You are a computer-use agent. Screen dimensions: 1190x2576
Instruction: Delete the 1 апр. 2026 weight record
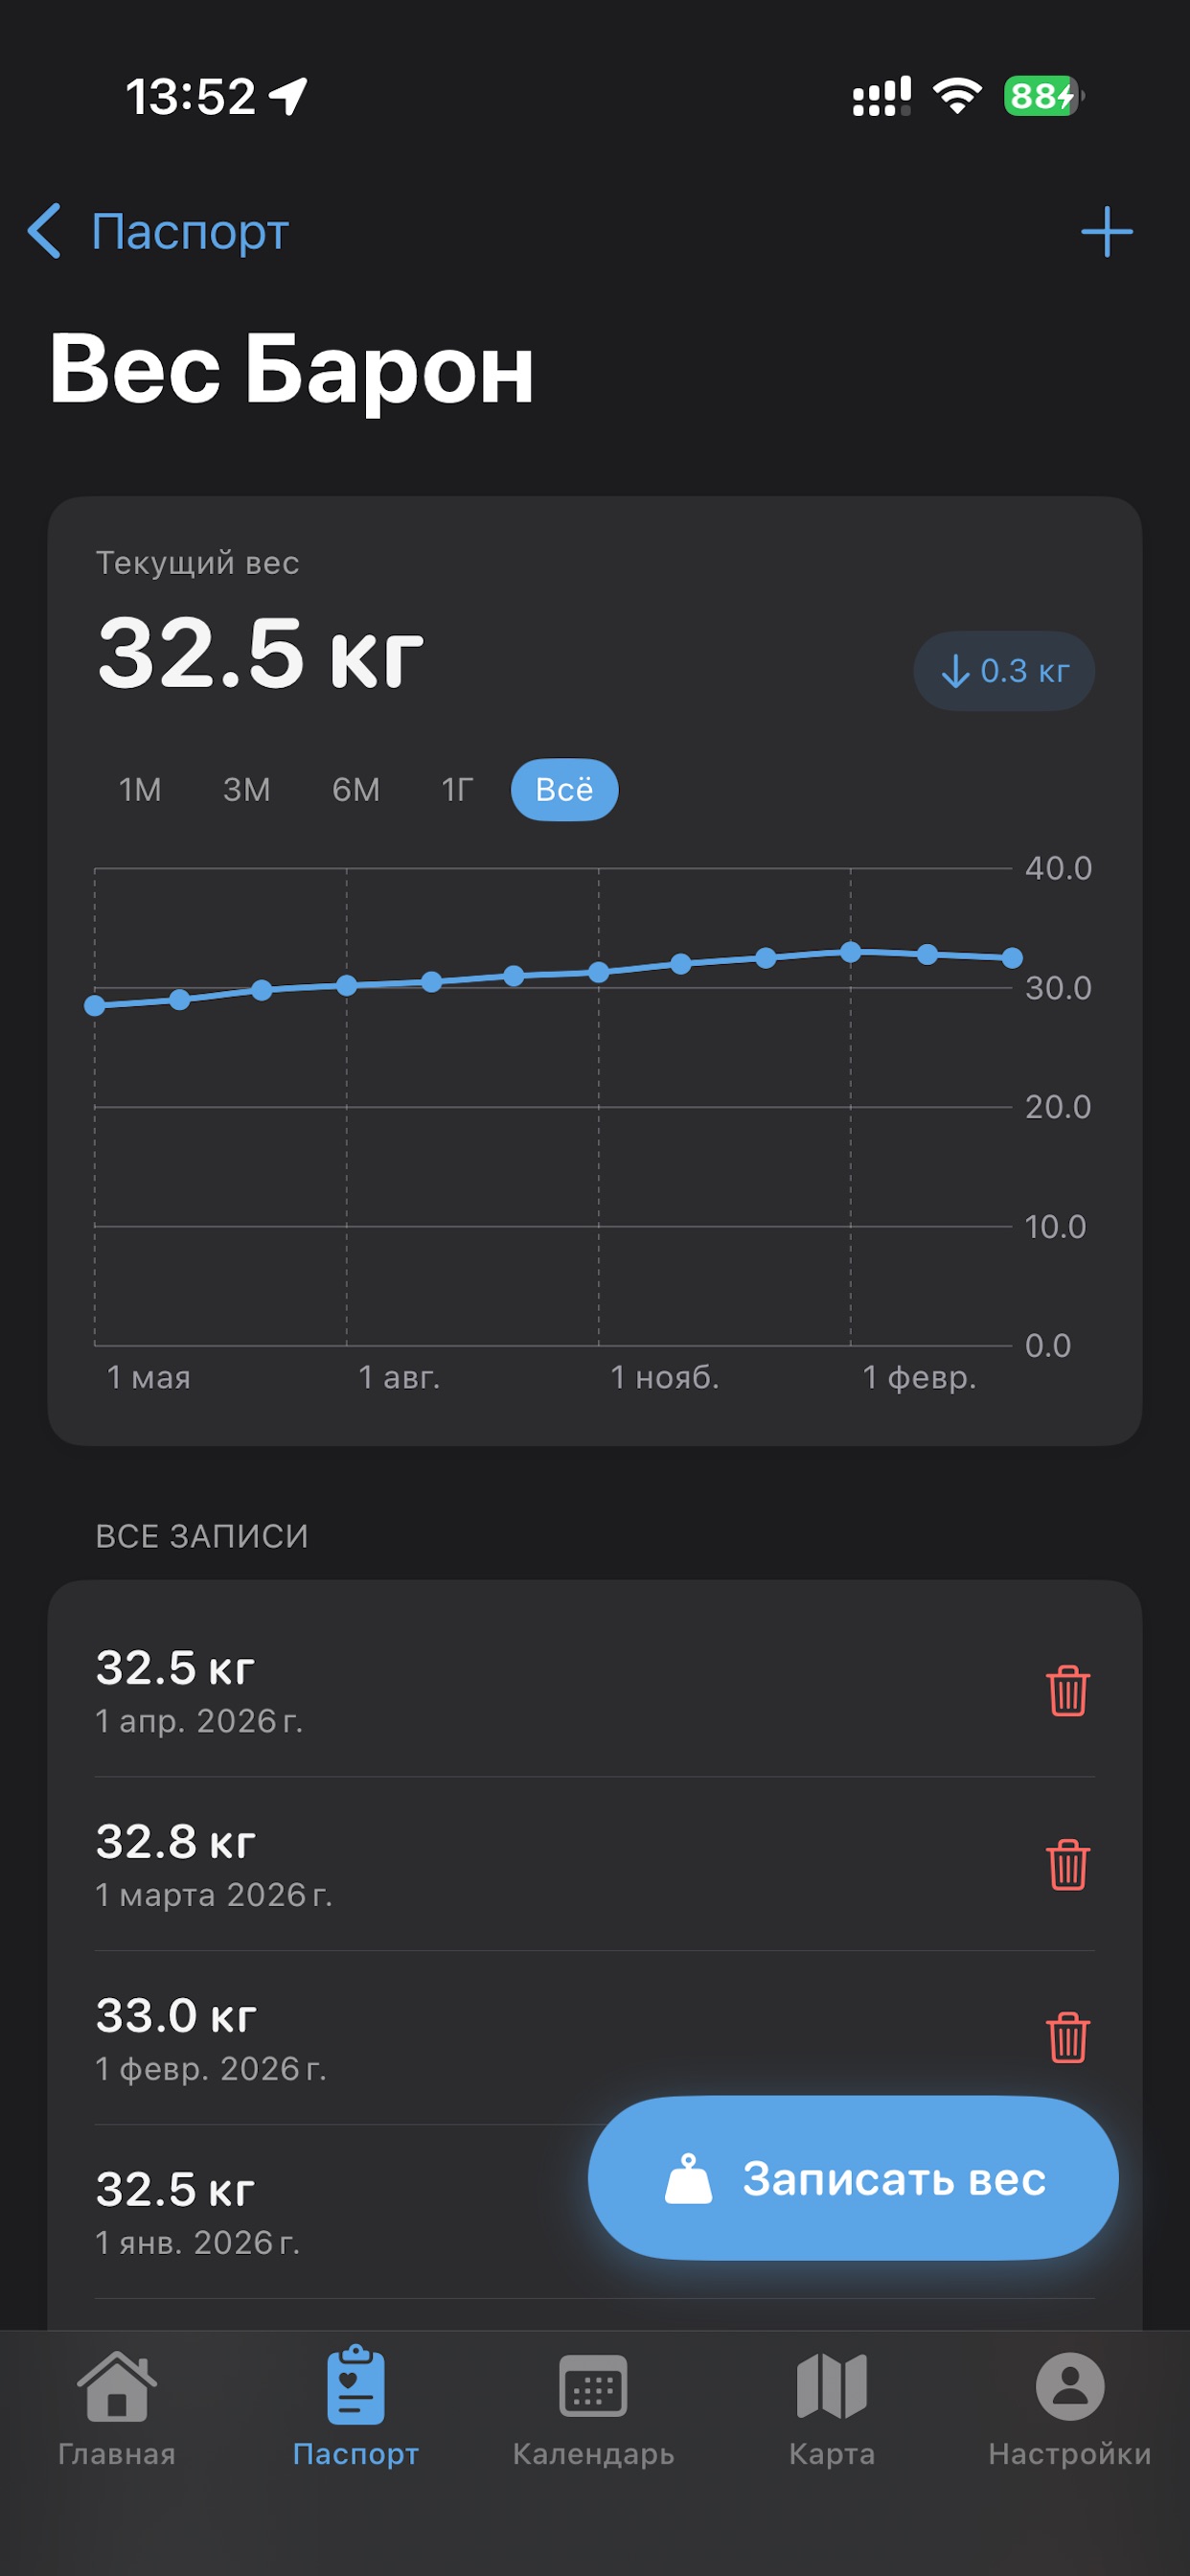1067,1691
